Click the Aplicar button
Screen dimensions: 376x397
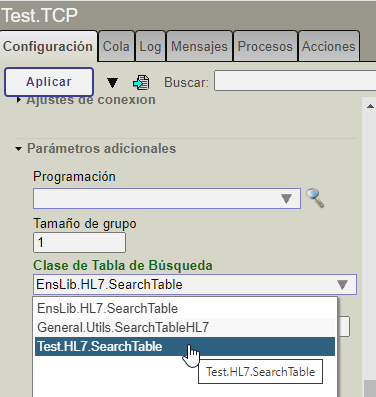coord(49,82)
